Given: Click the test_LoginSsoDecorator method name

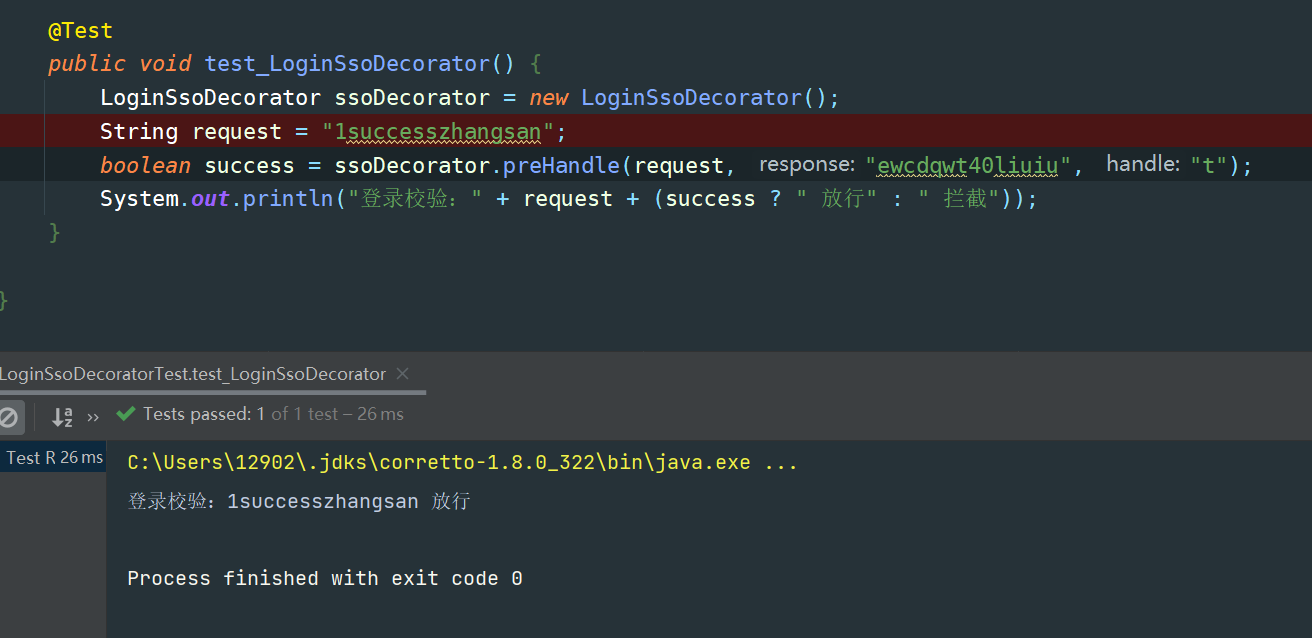Looking at the screenshot, I should pyautogui.click(x=346, y=64).
